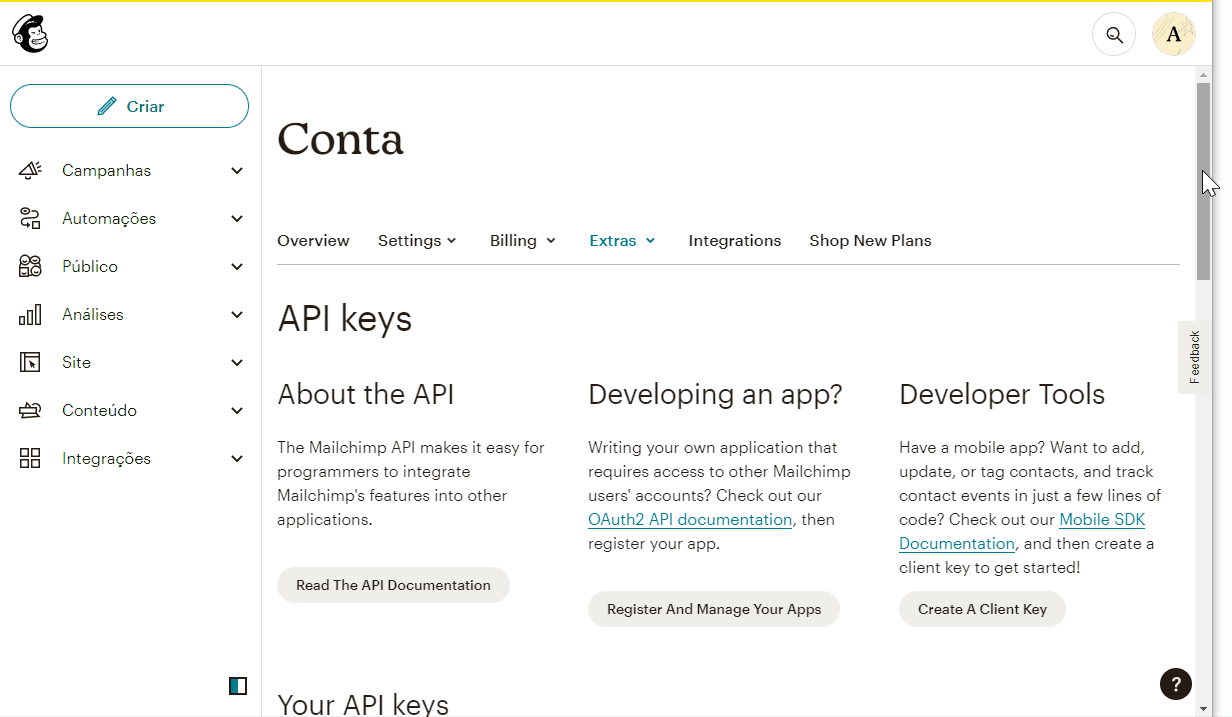
Task: Expand the Conteúdo chevron
Action: (237, 411)
